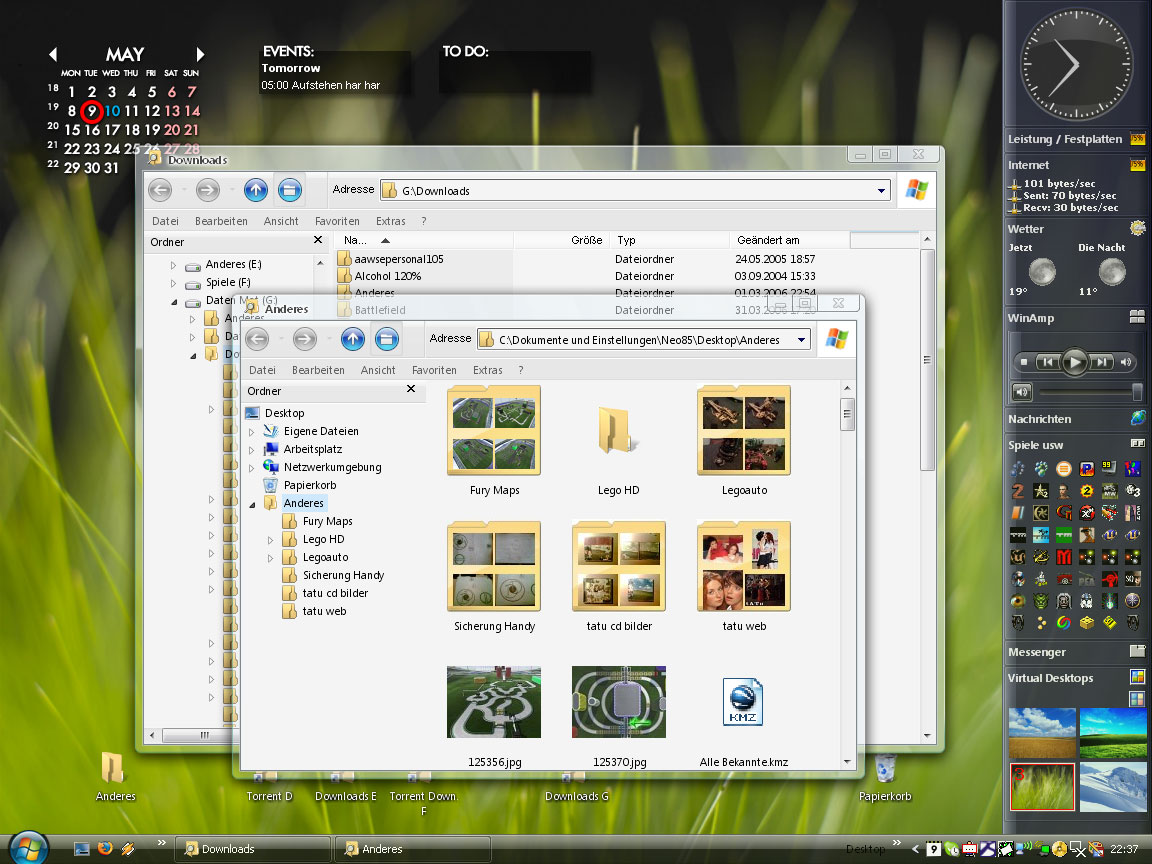This screenshot has height=864, width=1152.
Task: Click the Windows Start orb
Action: 29,847
